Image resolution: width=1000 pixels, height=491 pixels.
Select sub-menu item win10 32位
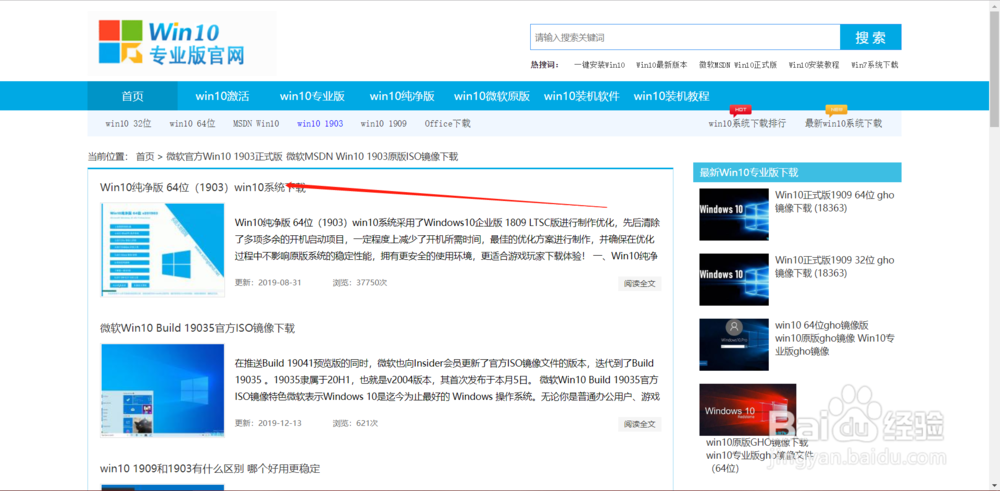pyautogui.click(x=128, y=124)
